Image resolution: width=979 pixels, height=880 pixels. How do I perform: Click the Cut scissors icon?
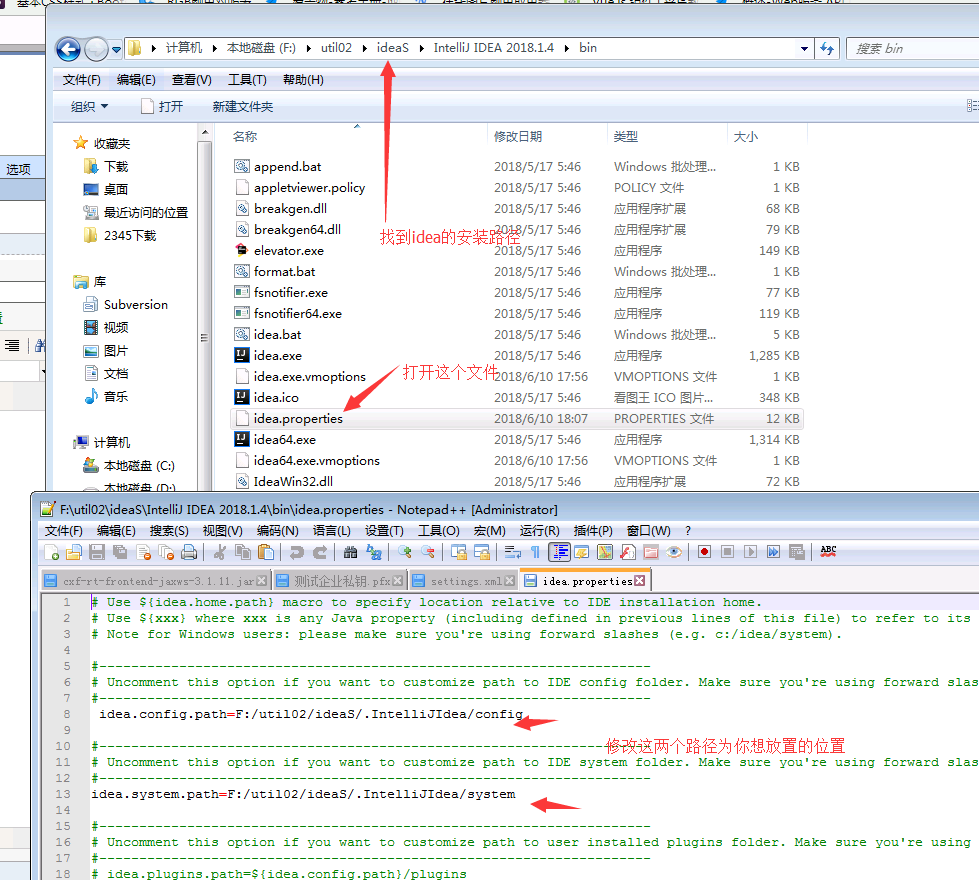[x=219, y=552]
